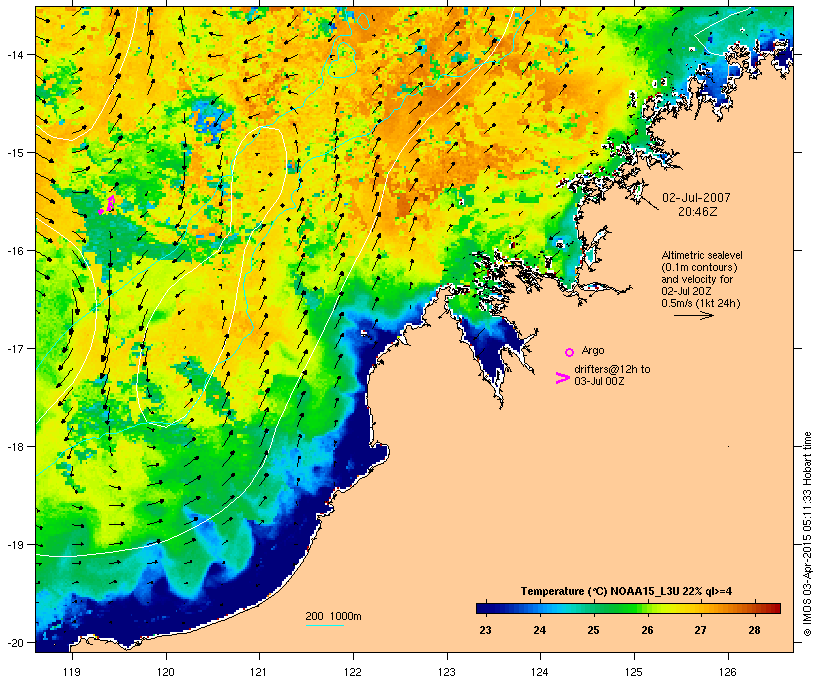Click the colorbar tick label 27
The image size is (820, 680).
[x=700, y=630]
